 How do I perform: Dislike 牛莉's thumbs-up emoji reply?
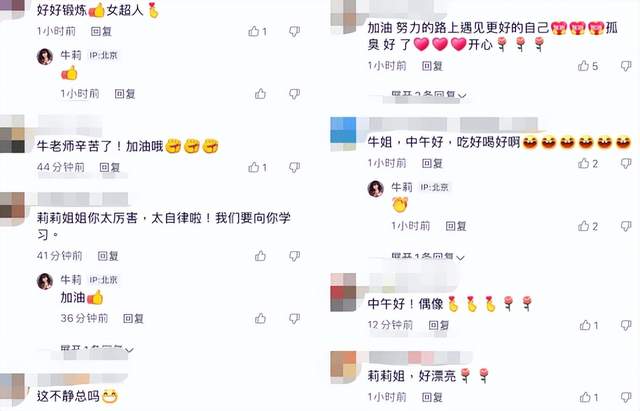[294, 94]
